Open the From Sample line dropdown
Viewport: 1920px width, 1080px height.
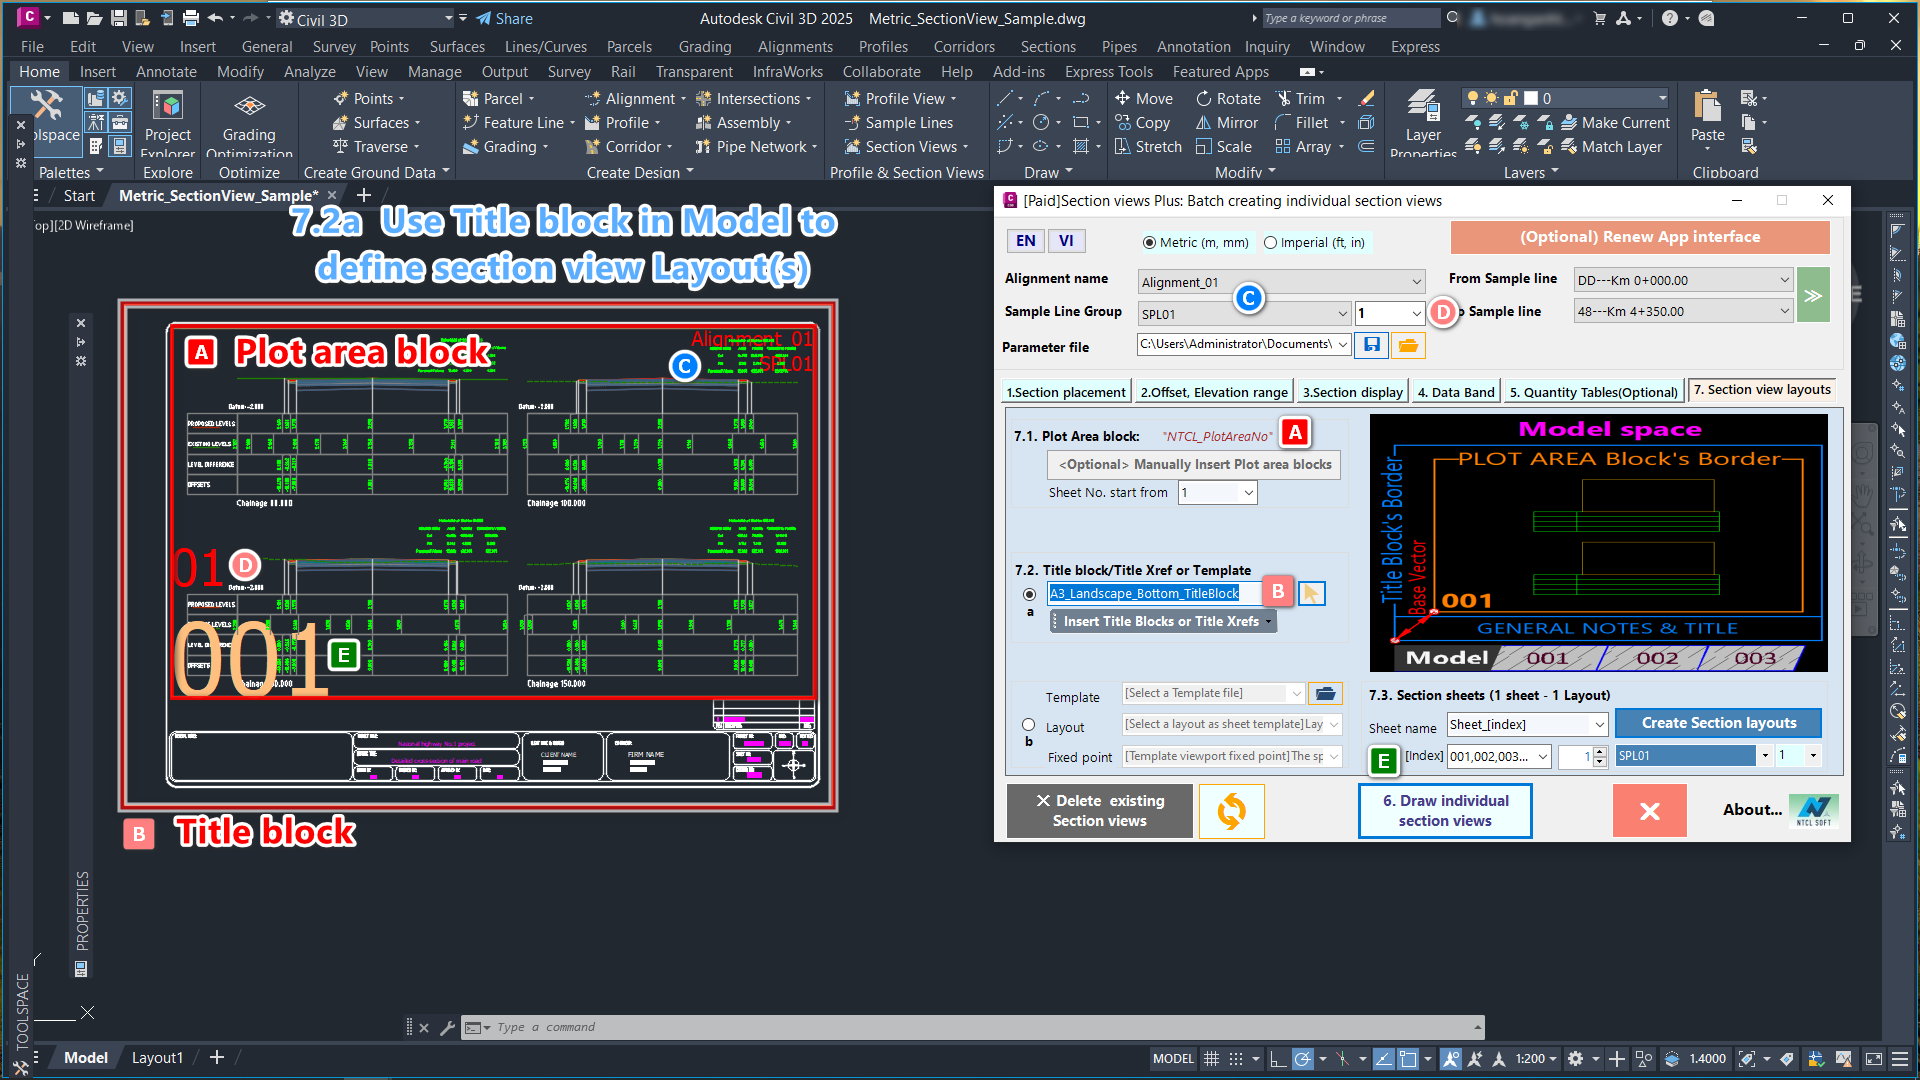[1784, 281]
